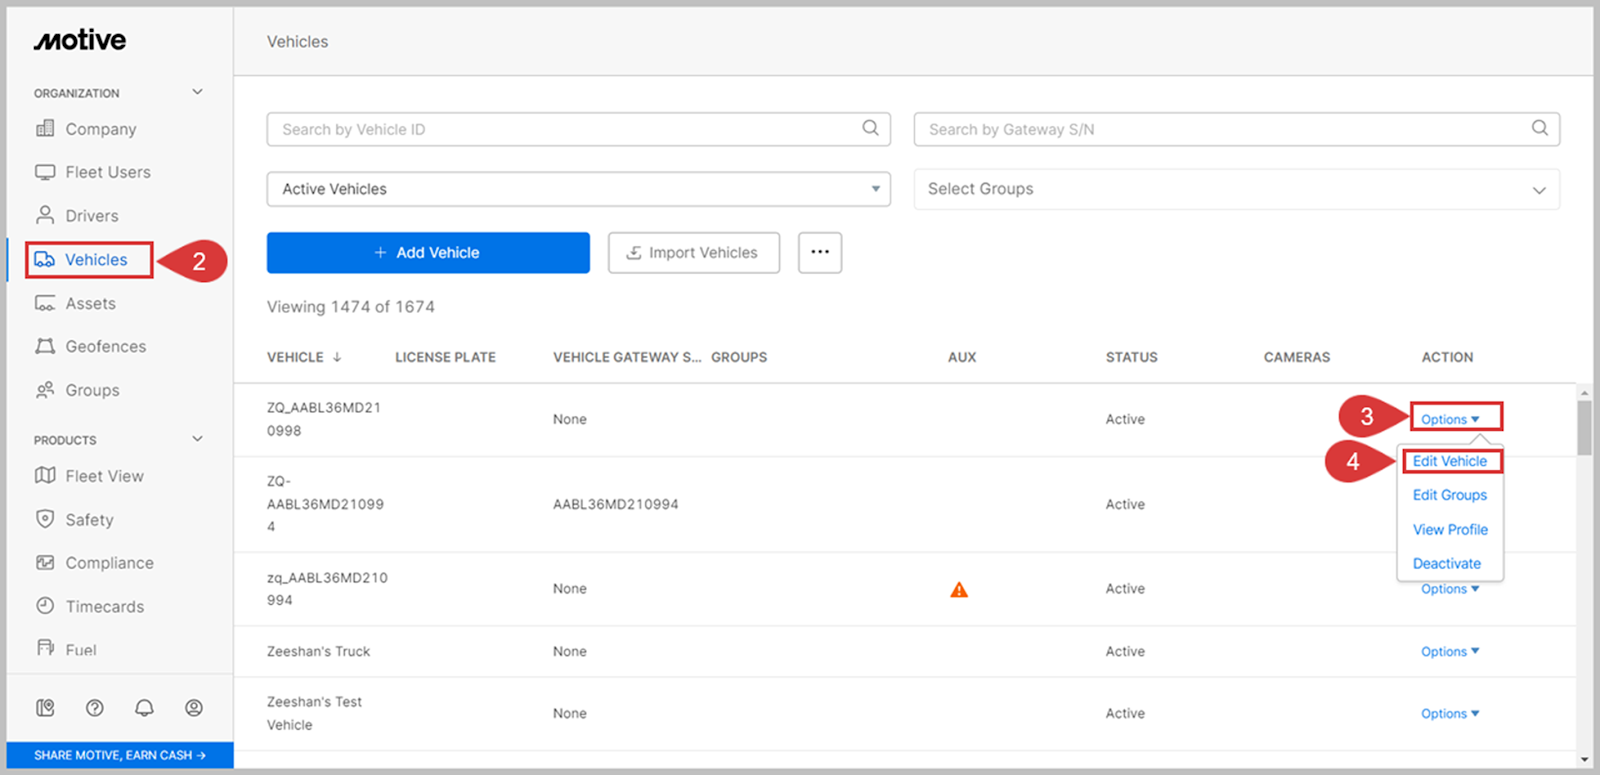1600x775 pixels.
Task: Click the Gateway S/N search magnifier icon
Action: [x=1540, y=128]
